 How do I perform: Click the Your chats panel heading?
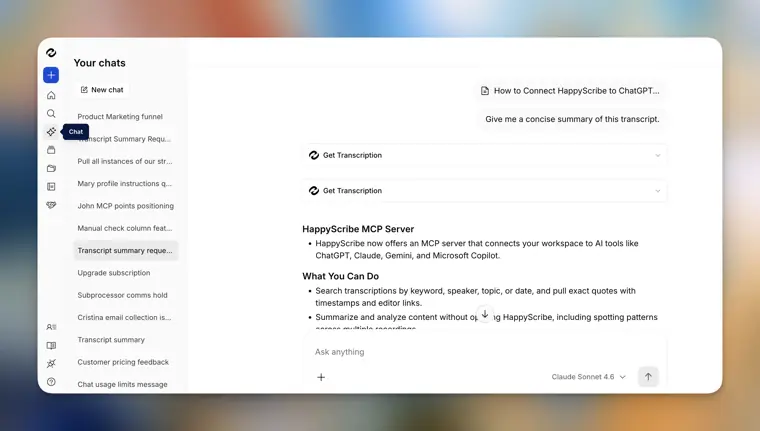pyautogui.click(x=99, y=63)
